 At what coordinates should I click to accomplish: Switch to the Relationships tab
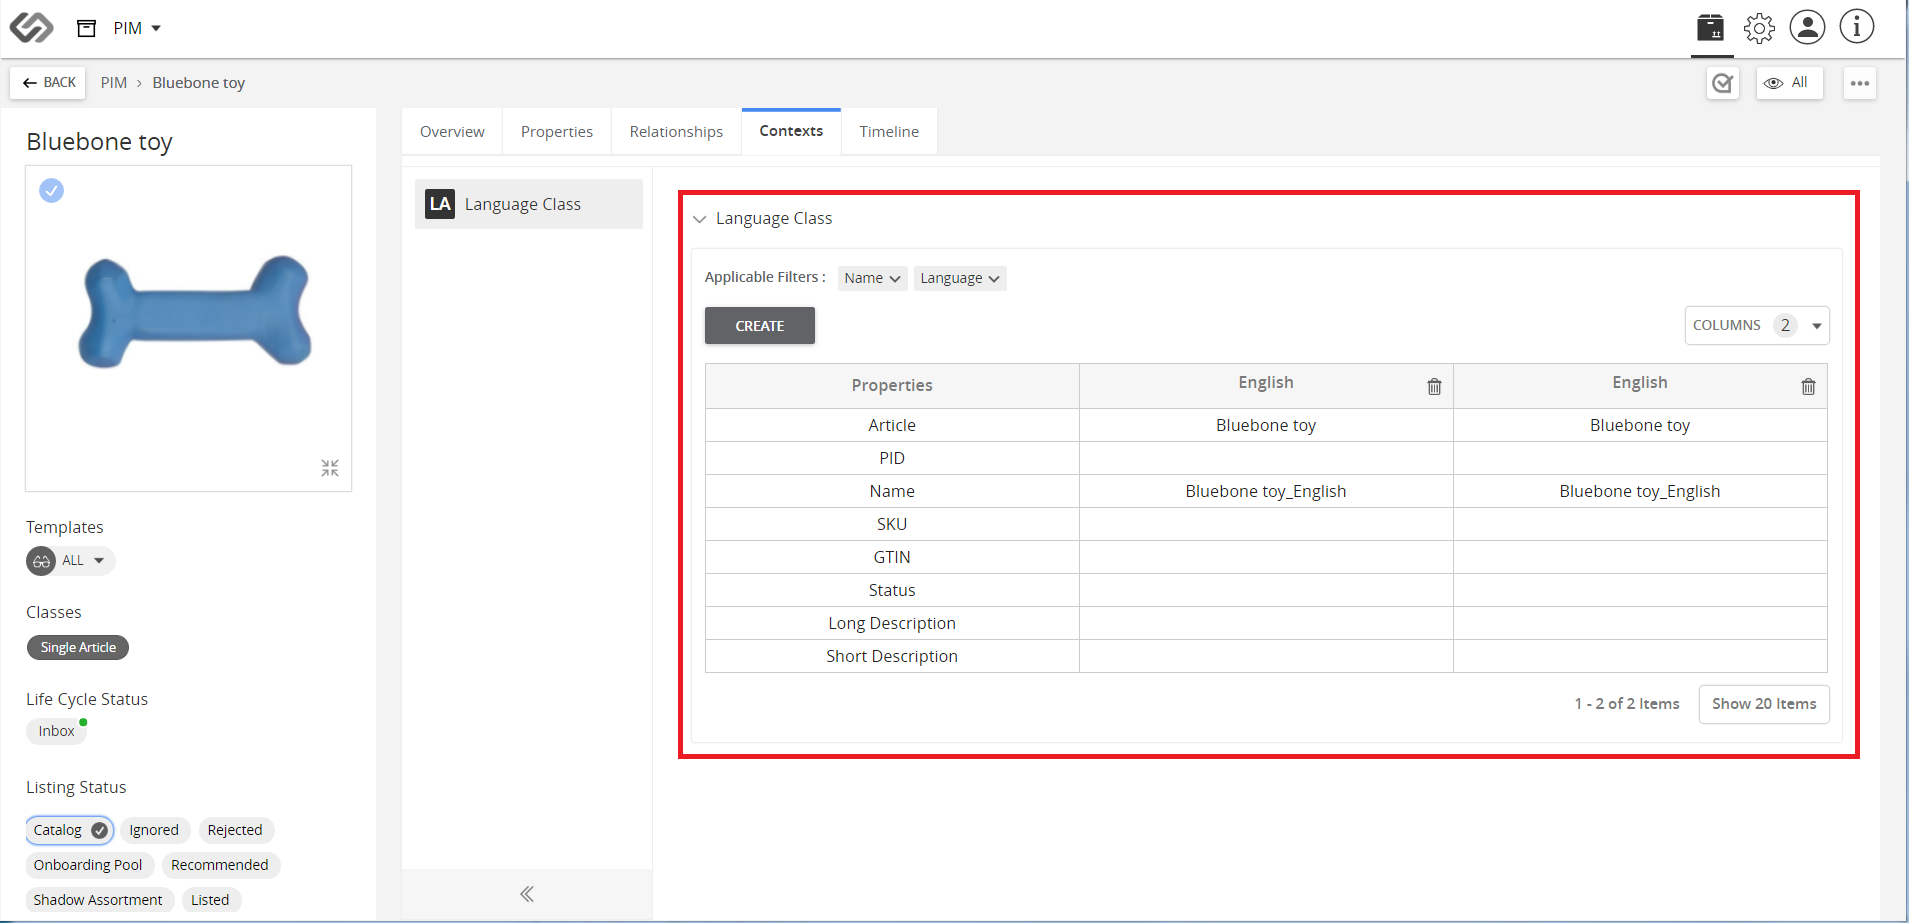coord(676,132)
